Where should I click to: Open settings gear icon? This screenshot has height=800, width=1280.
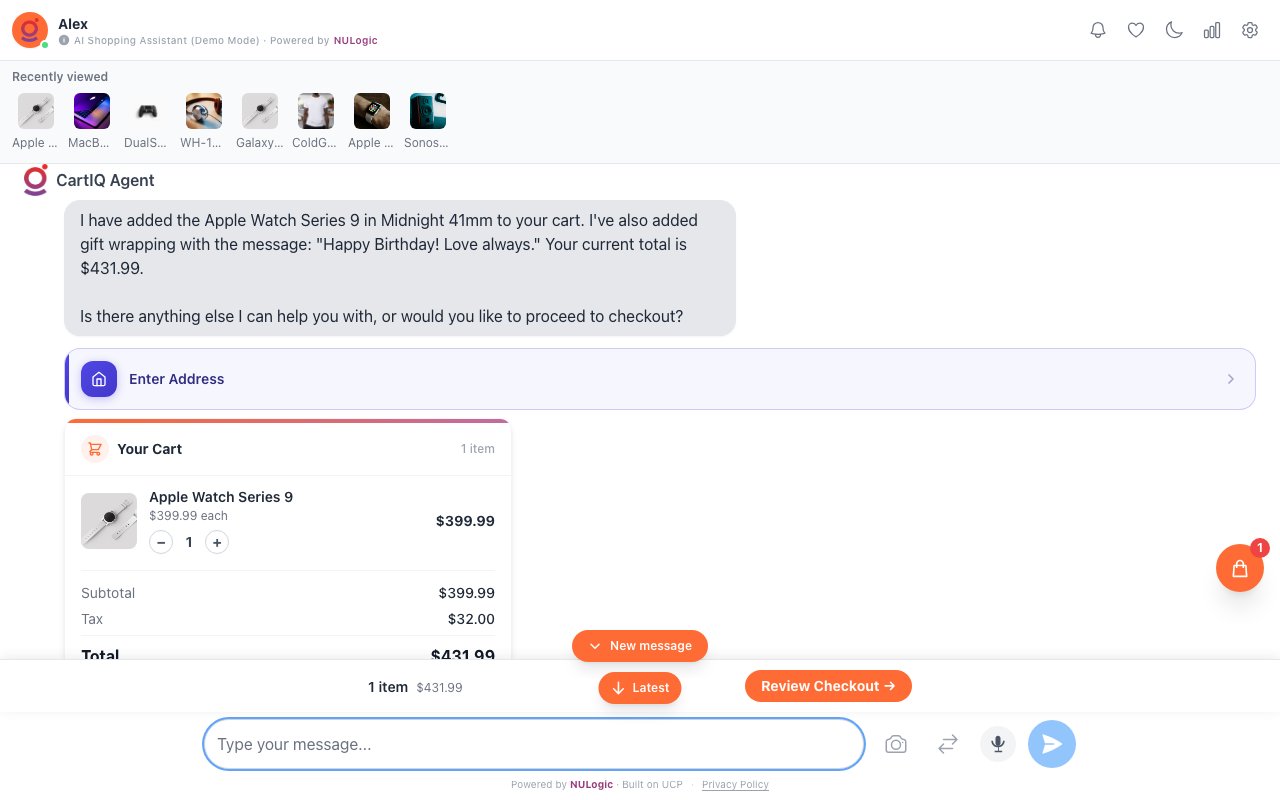1250,30
